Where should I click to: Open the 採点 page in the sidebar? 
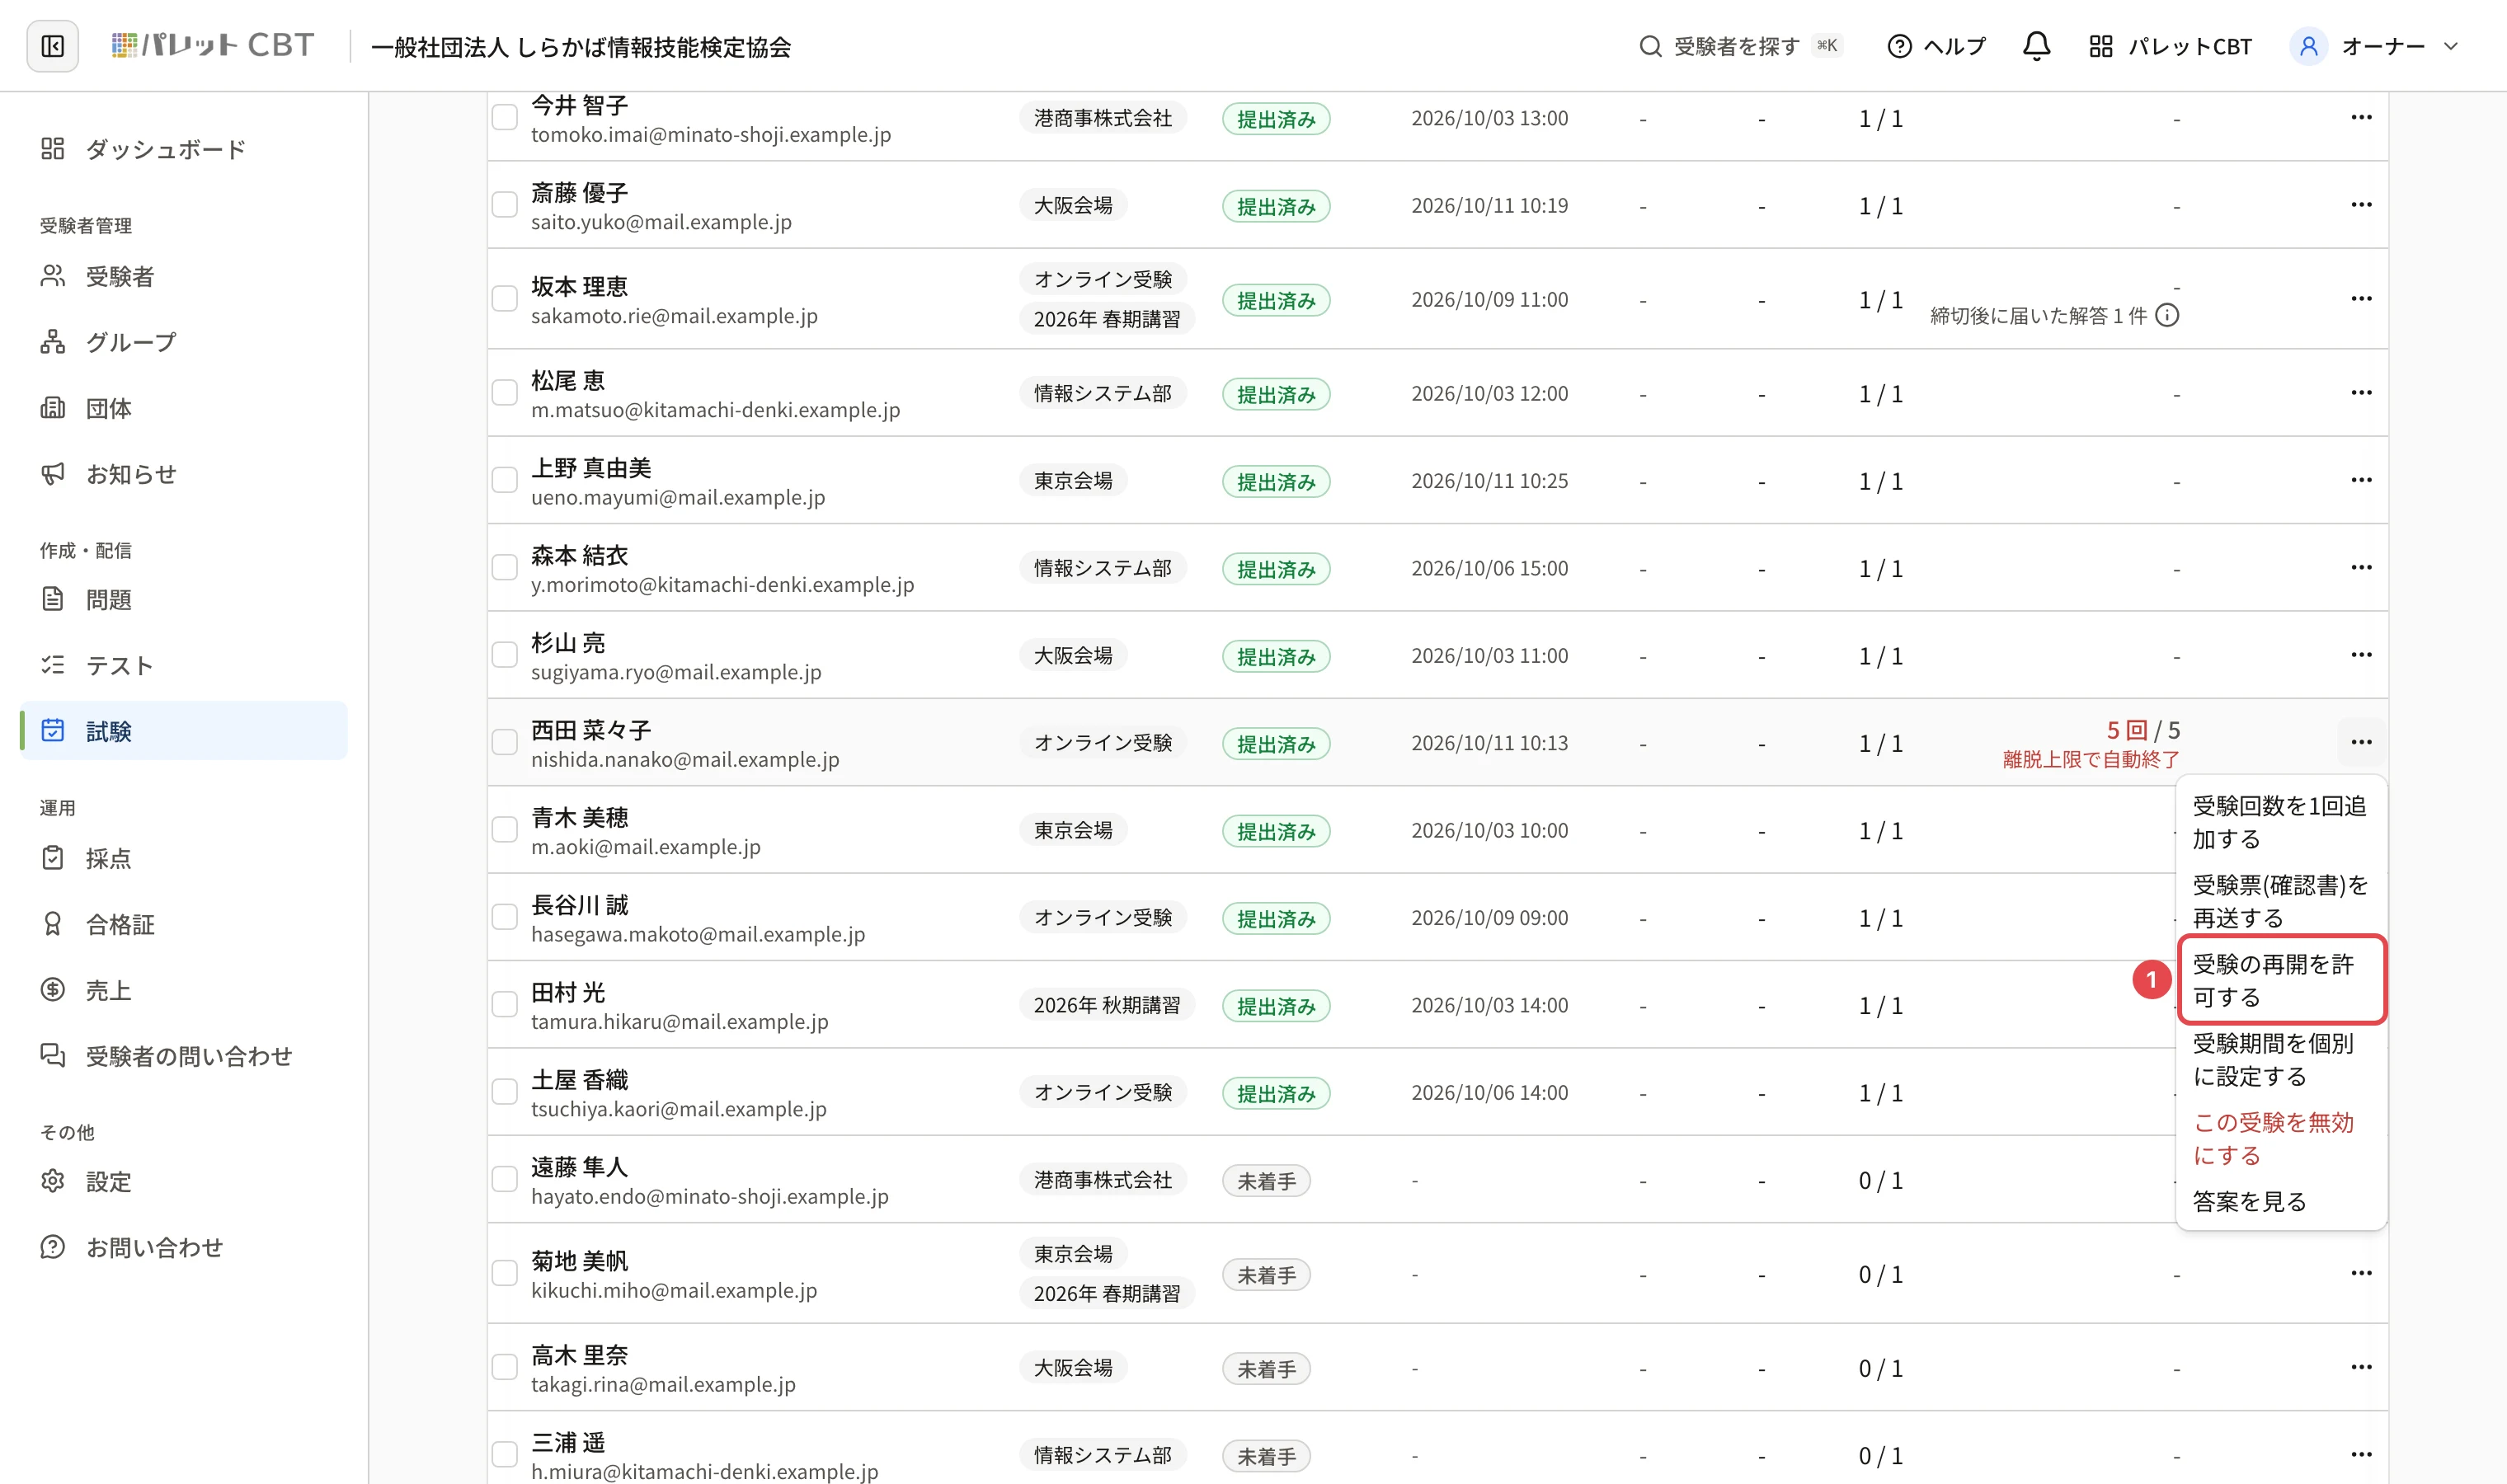[x=184, y=858]
